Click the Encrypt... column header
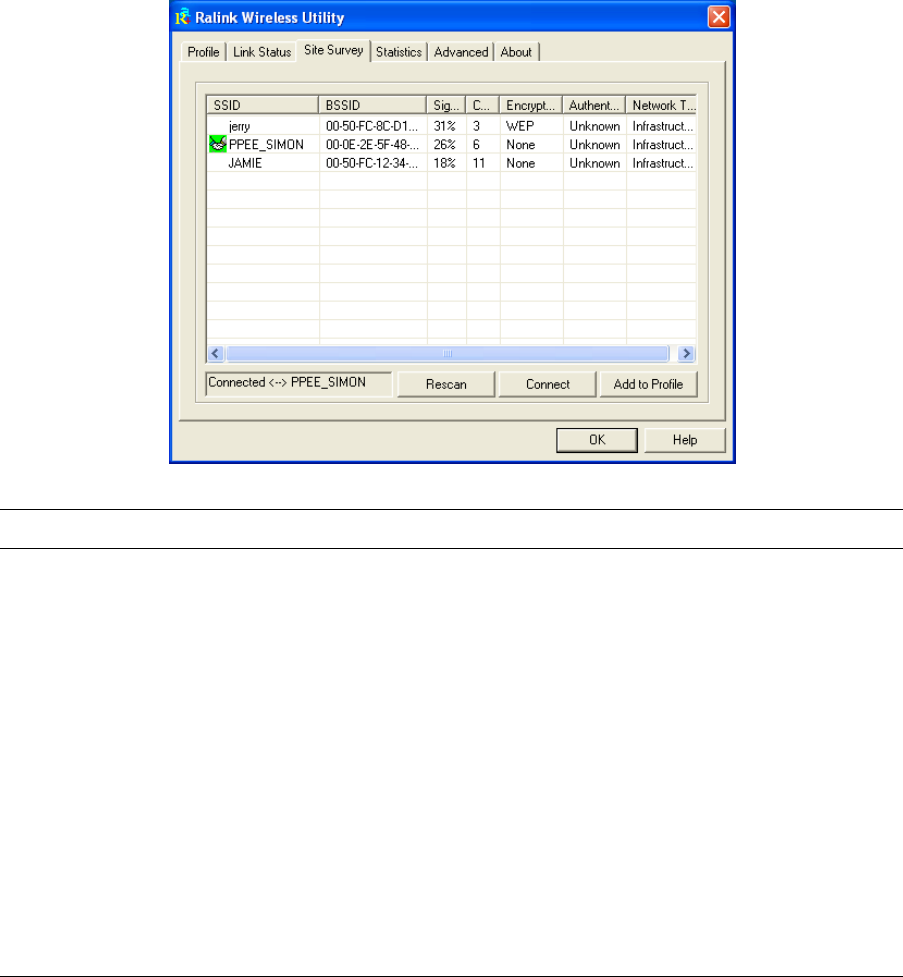Viewport: 903px width, 977px height. pos(531,105)
